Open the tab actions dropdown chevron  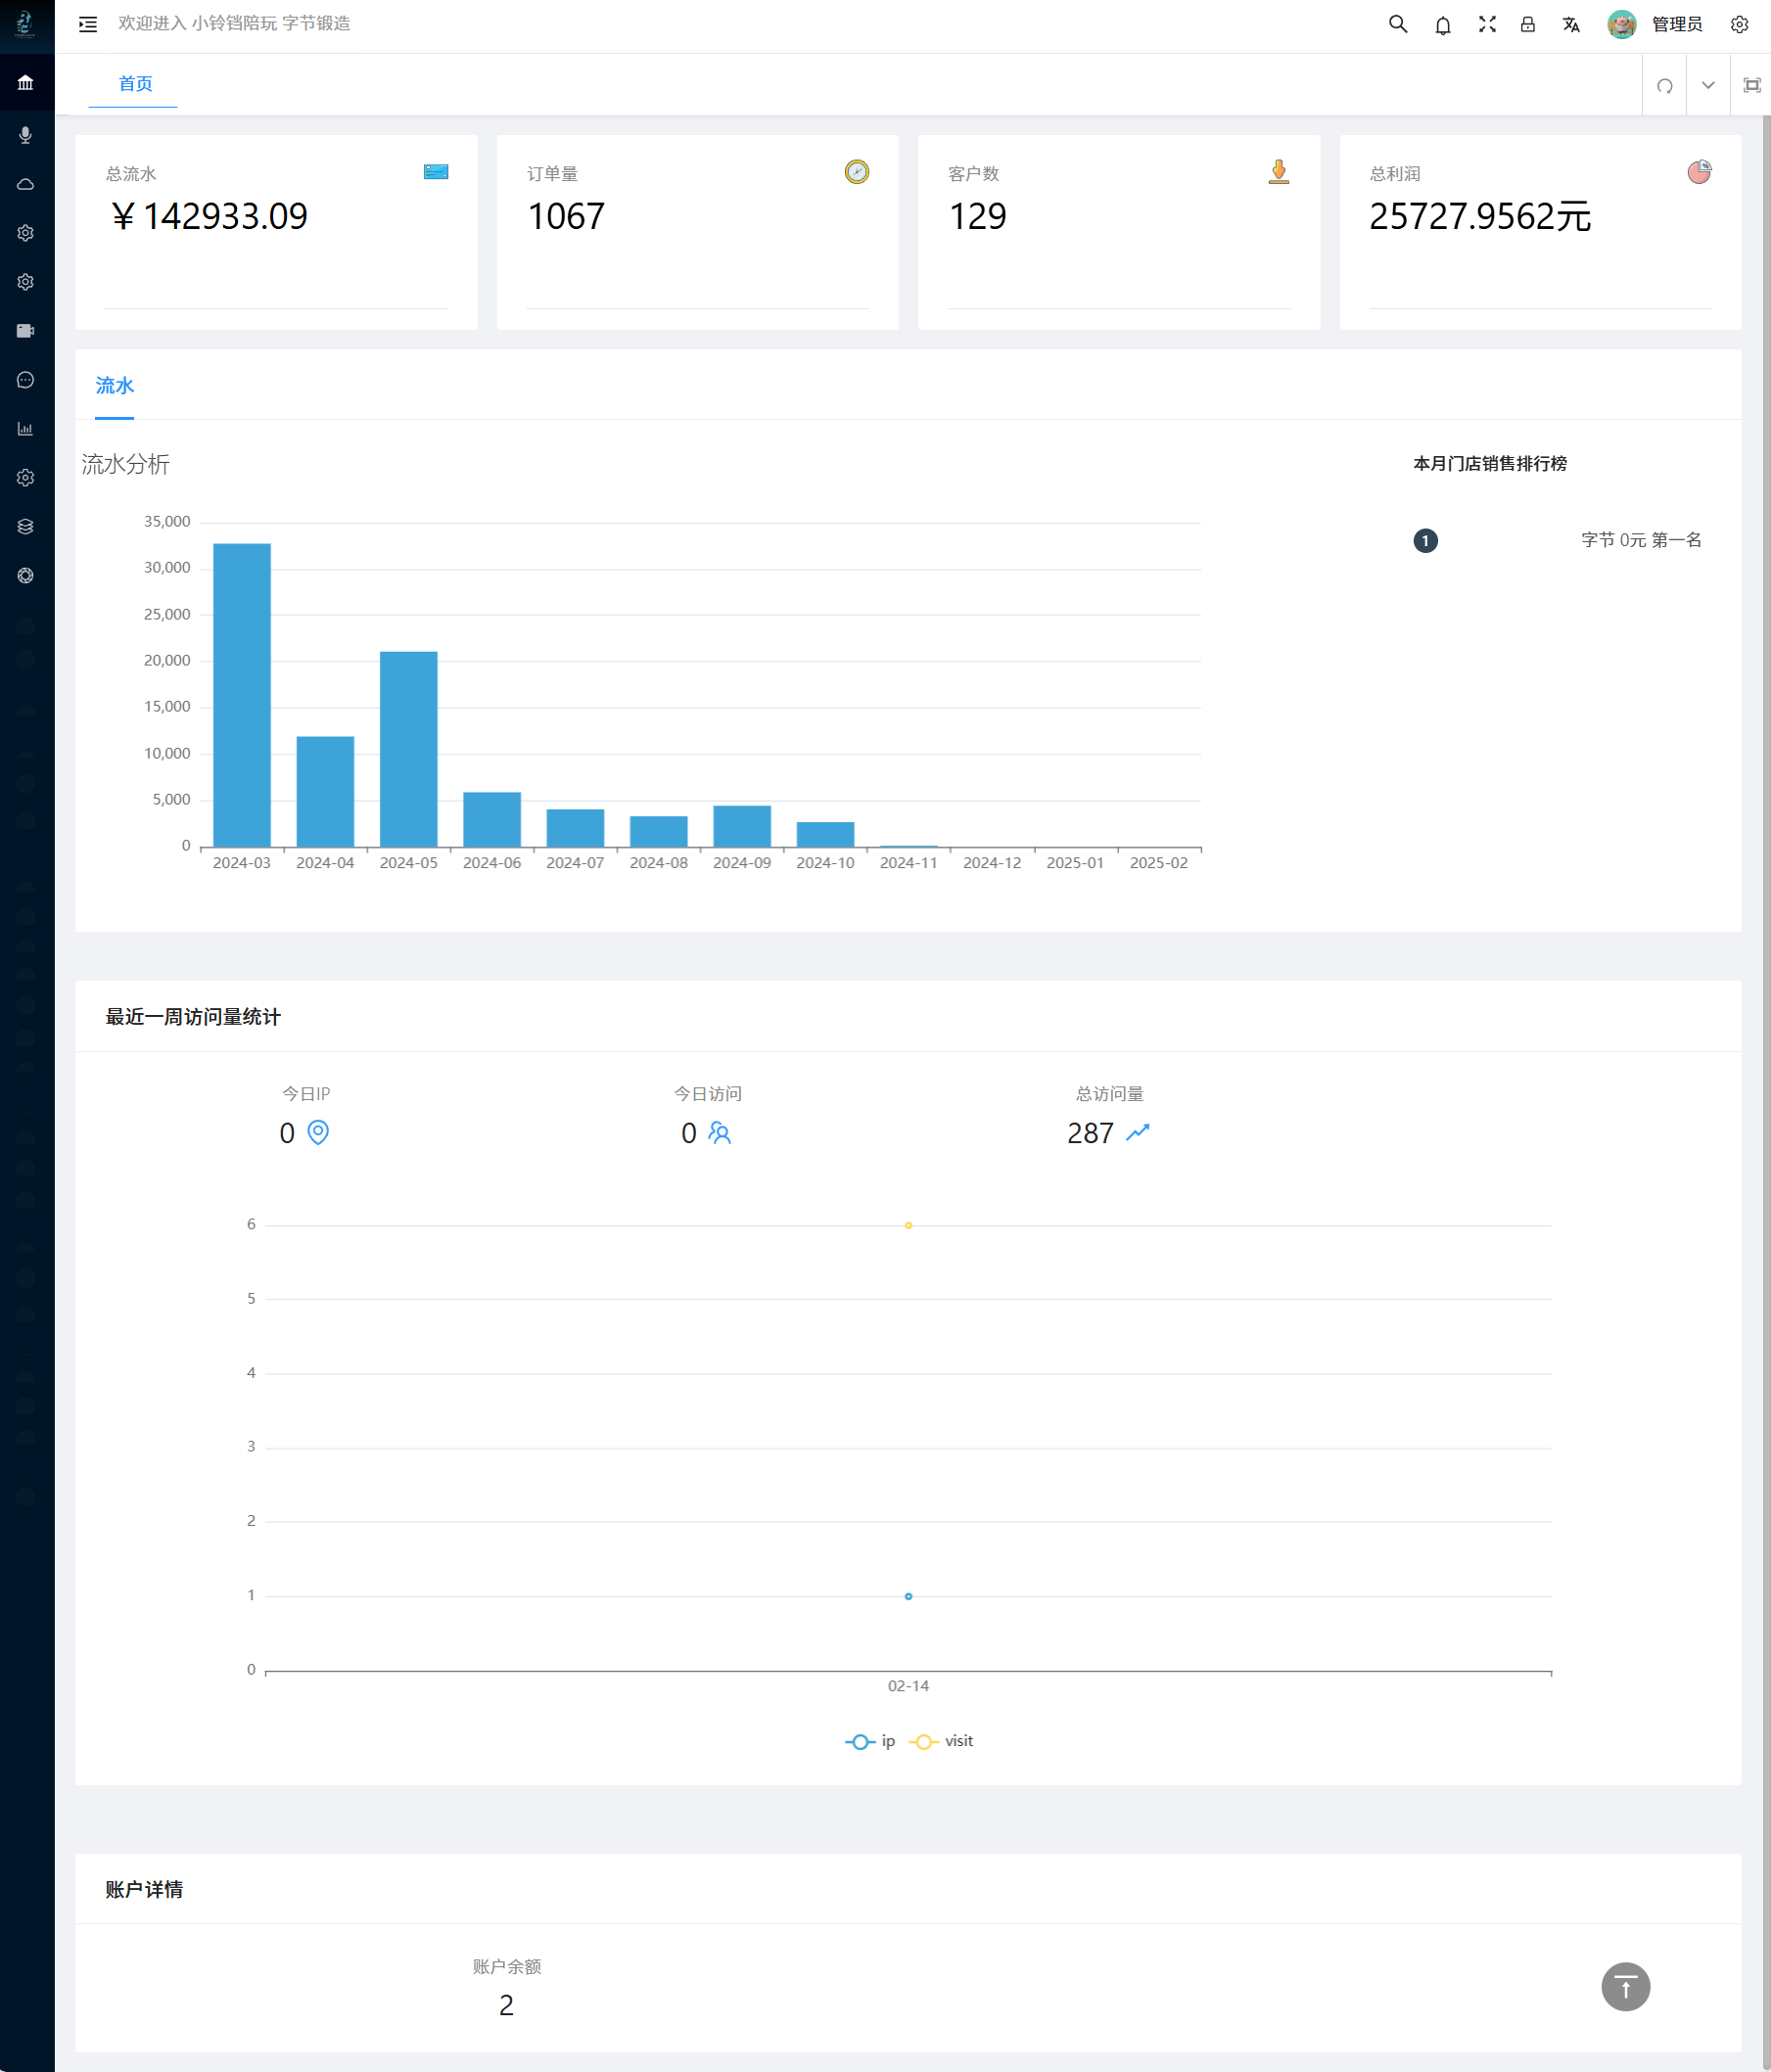coord(1708,86)
